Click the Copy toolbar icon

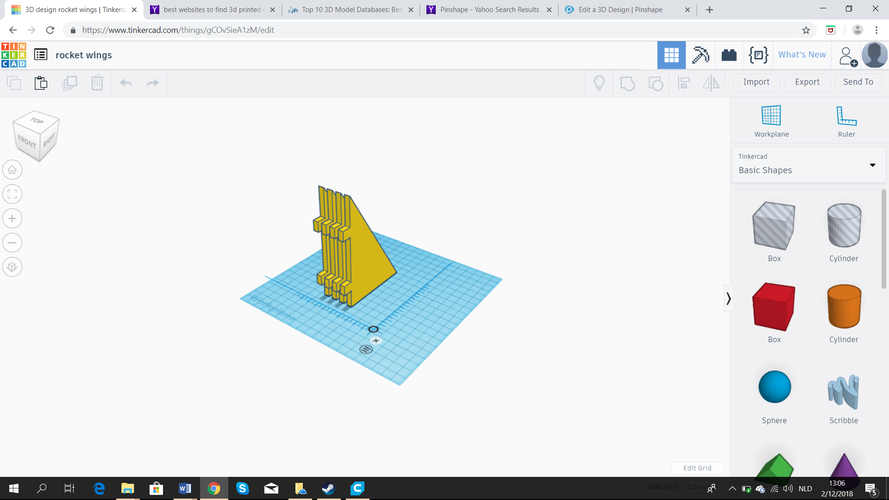point(14,83)
